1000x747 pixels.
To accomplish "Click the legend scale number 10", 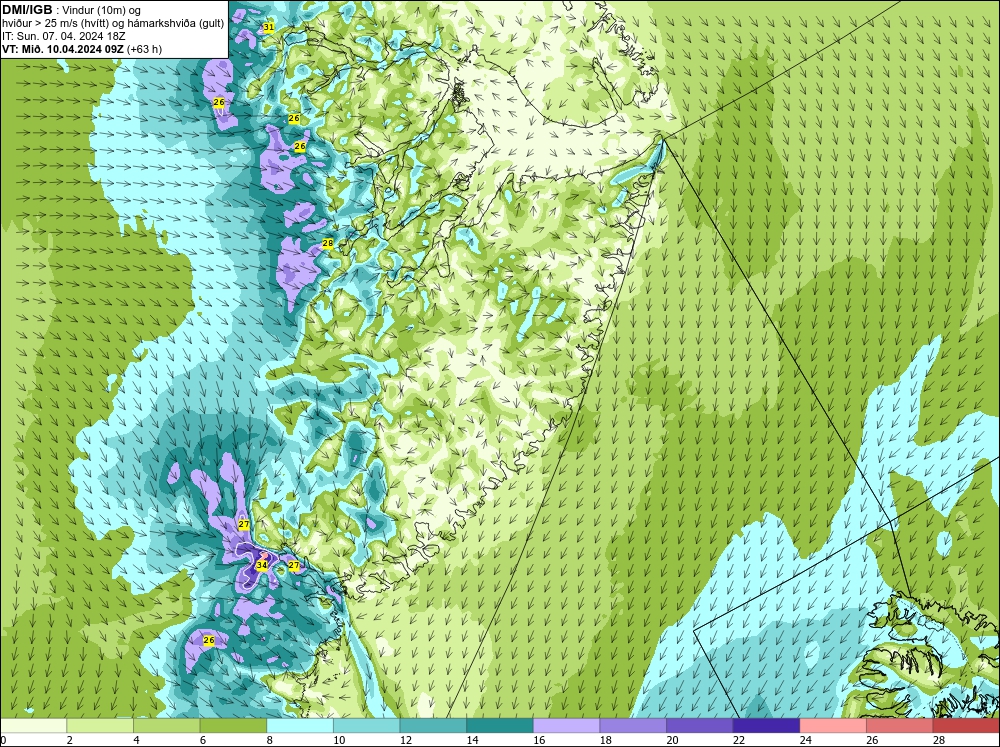I will [x=339, y=740].
